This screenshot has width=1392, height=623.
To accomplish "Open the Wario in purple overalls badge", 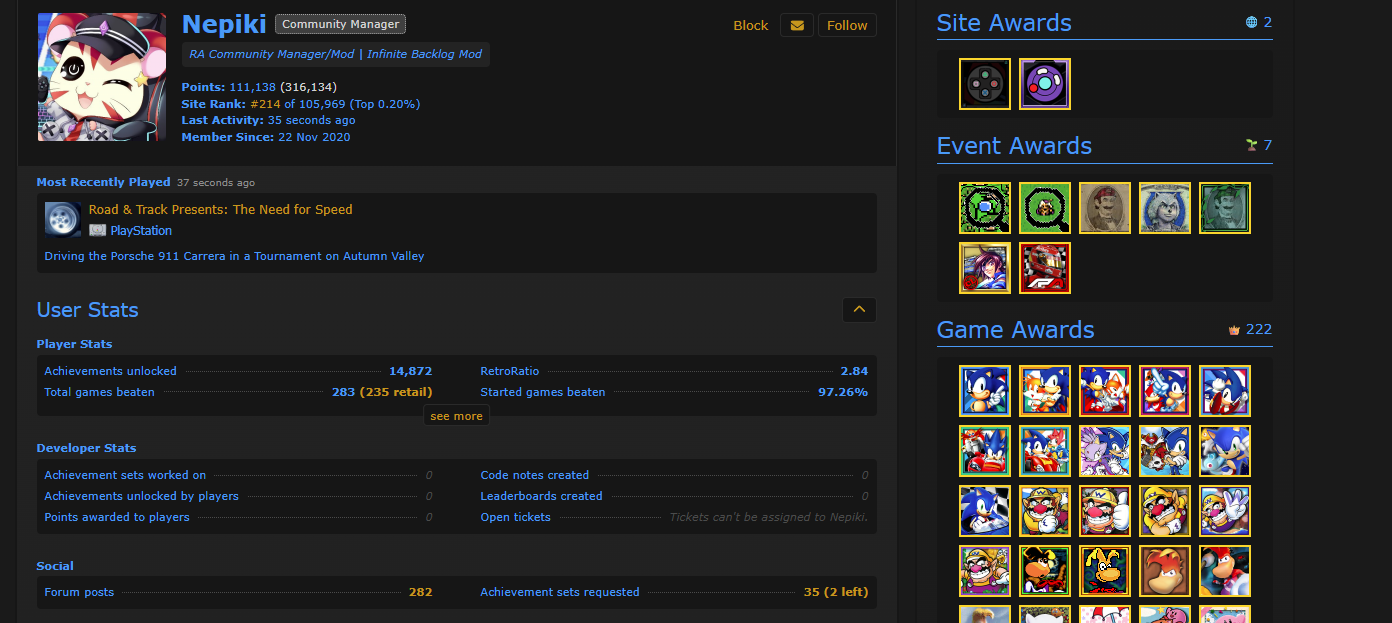I will pos(985,571).
